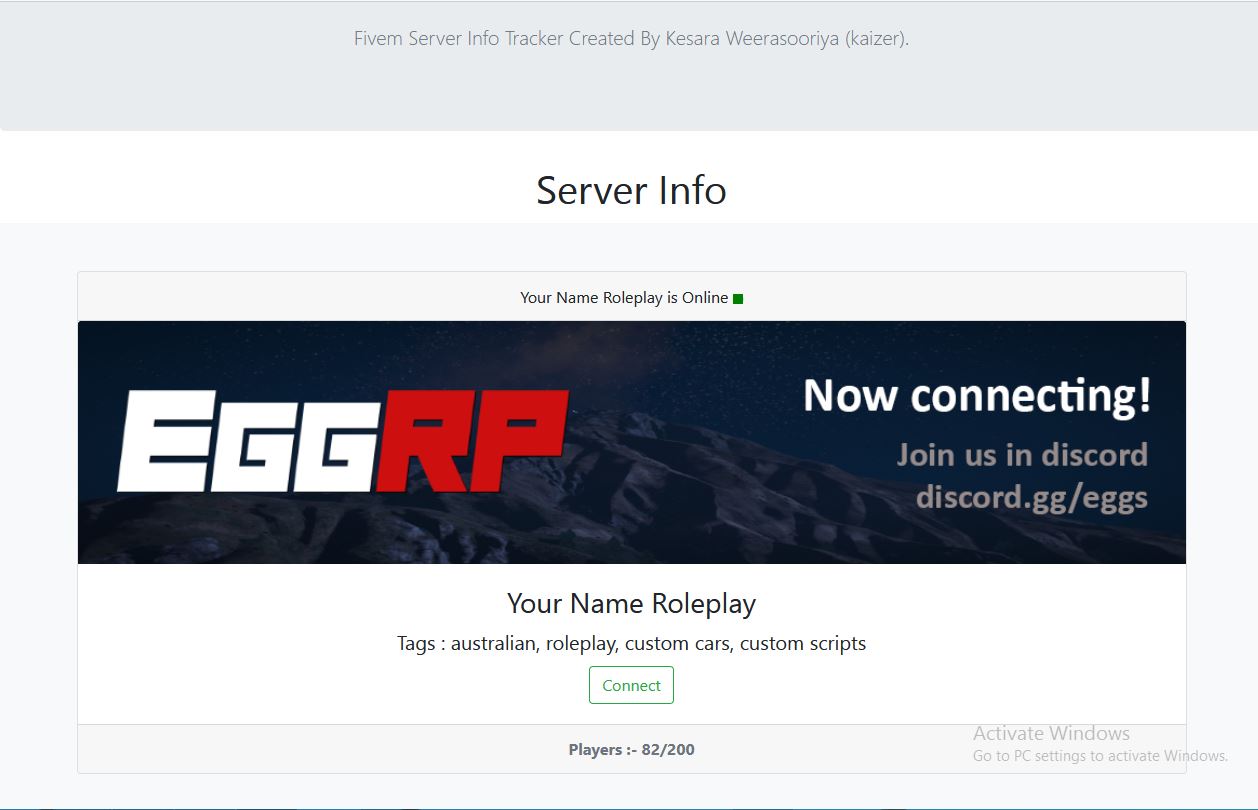This screenshot has height=810, width=1258.
Task: Click the discord.gg/eggs link text
Action: [1034, 497]
